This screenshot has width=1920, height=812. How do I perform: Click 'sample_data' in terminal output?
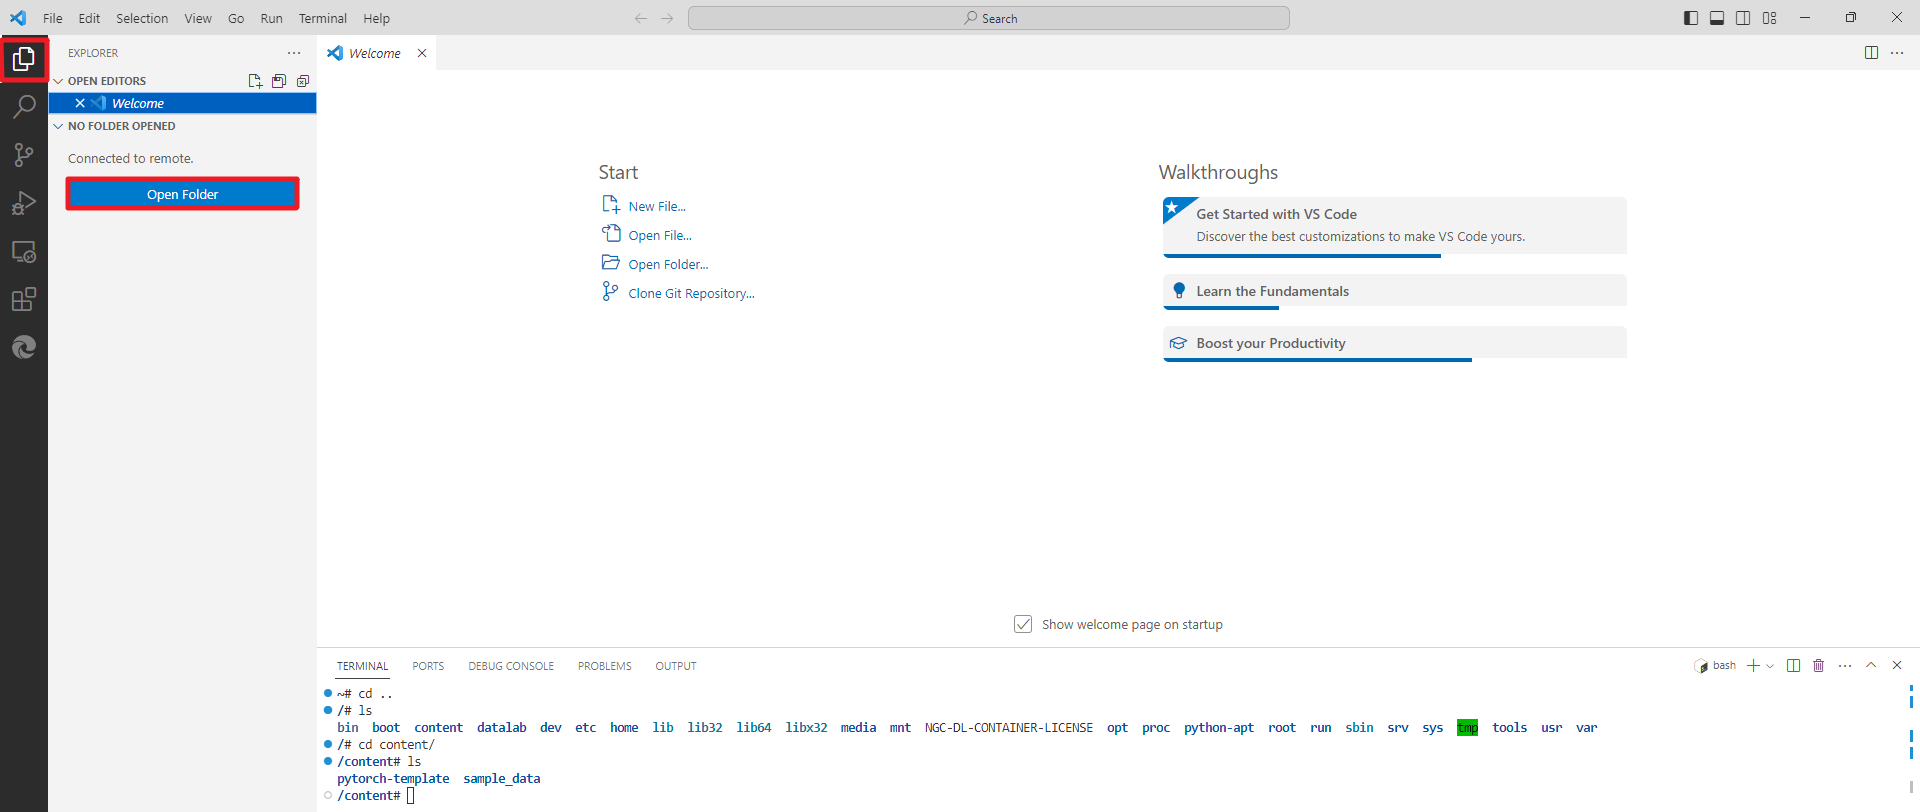(x=502, y=779)
